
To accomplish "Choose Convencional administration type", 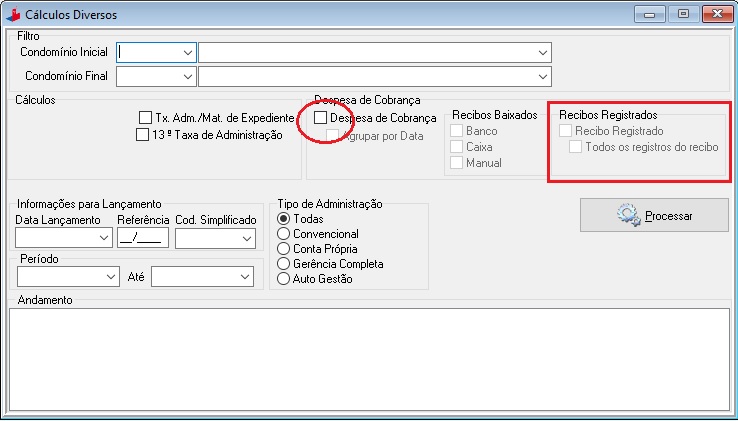I will (283, 233).
